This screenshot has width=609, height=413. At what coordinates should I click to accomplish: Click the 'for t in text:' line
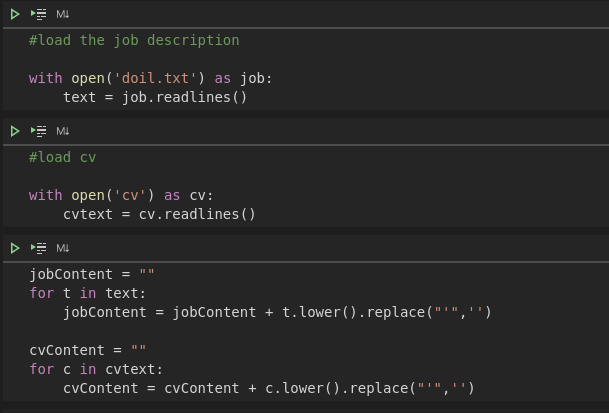pos(88,293)
